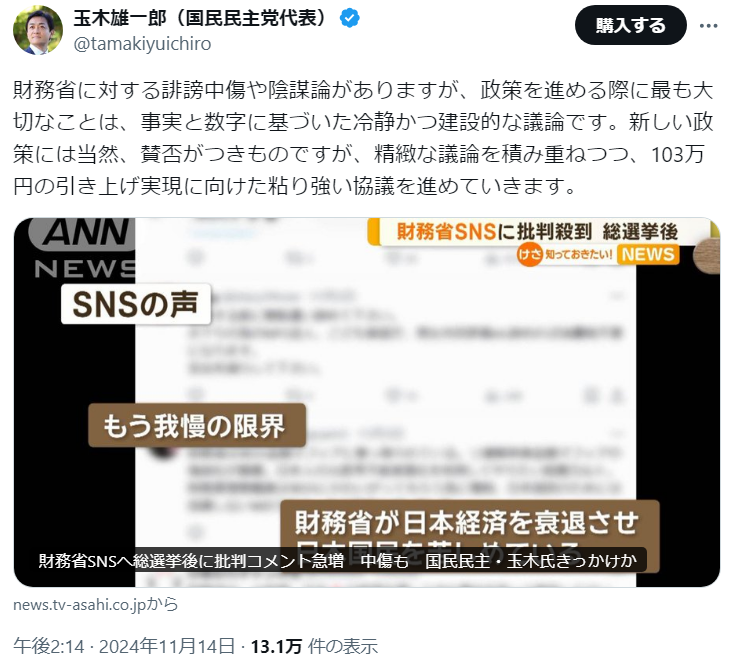Open the profile avatar of 玉木雄一郎
The image size is (737, 667).
pyautogui.click(x=38, y=31)
